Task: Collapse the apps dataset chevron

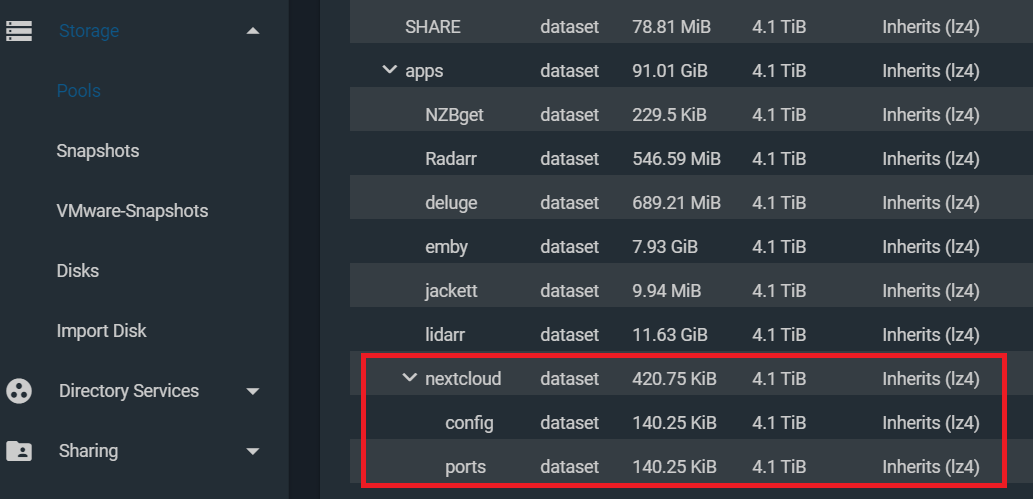Action: click(x=390, y=69)
